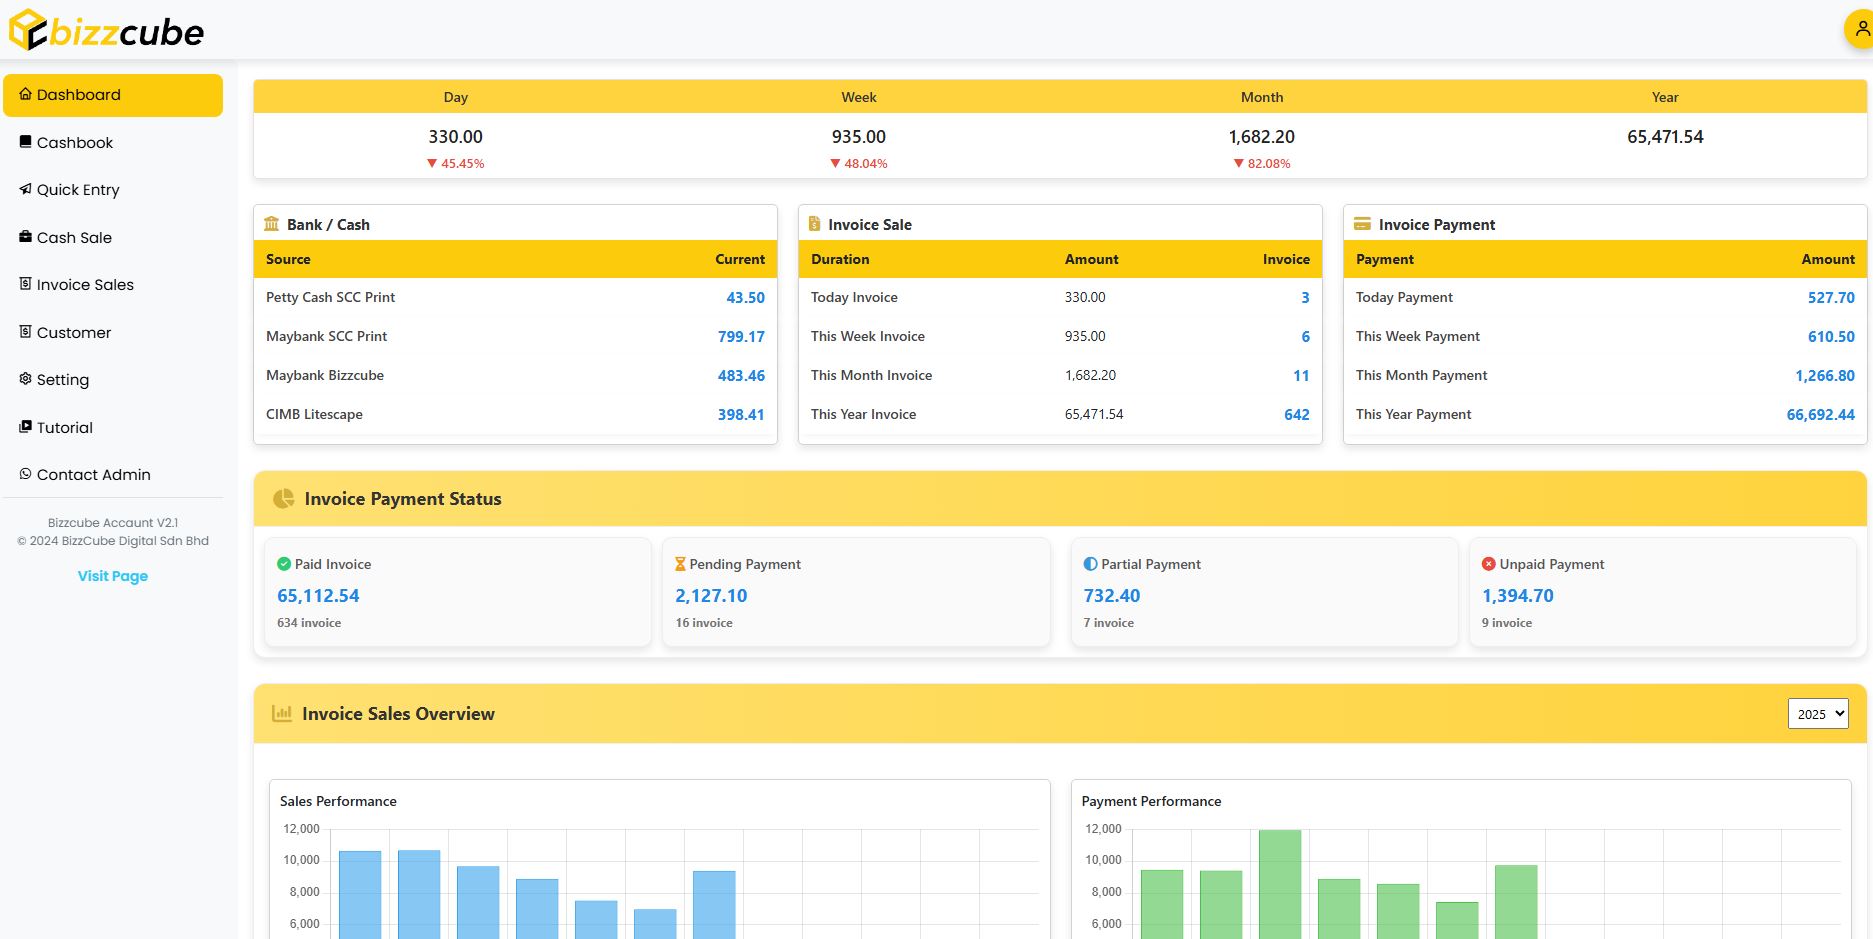Open Invoice Sales from sidebar
Image resolution: width=1873 pixels, height=939 pixels.
click(85, 285)
